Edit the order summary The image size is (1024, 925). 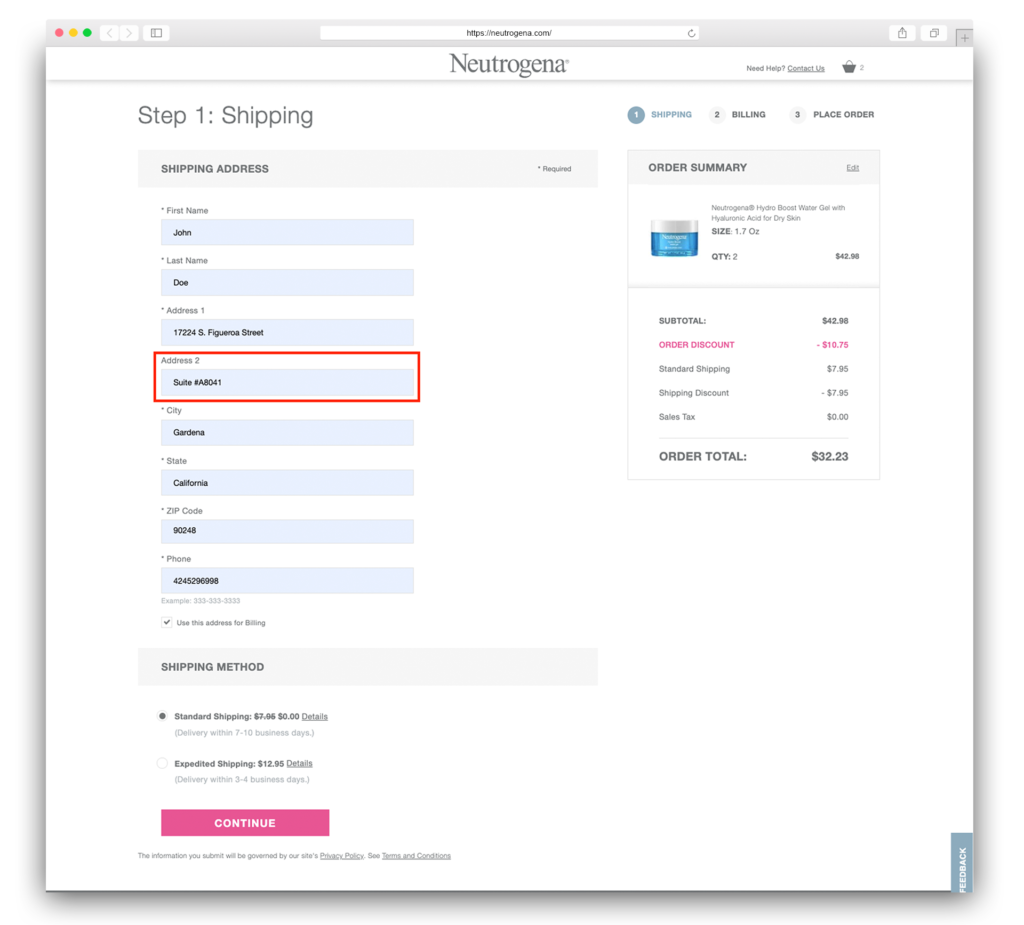852,168
